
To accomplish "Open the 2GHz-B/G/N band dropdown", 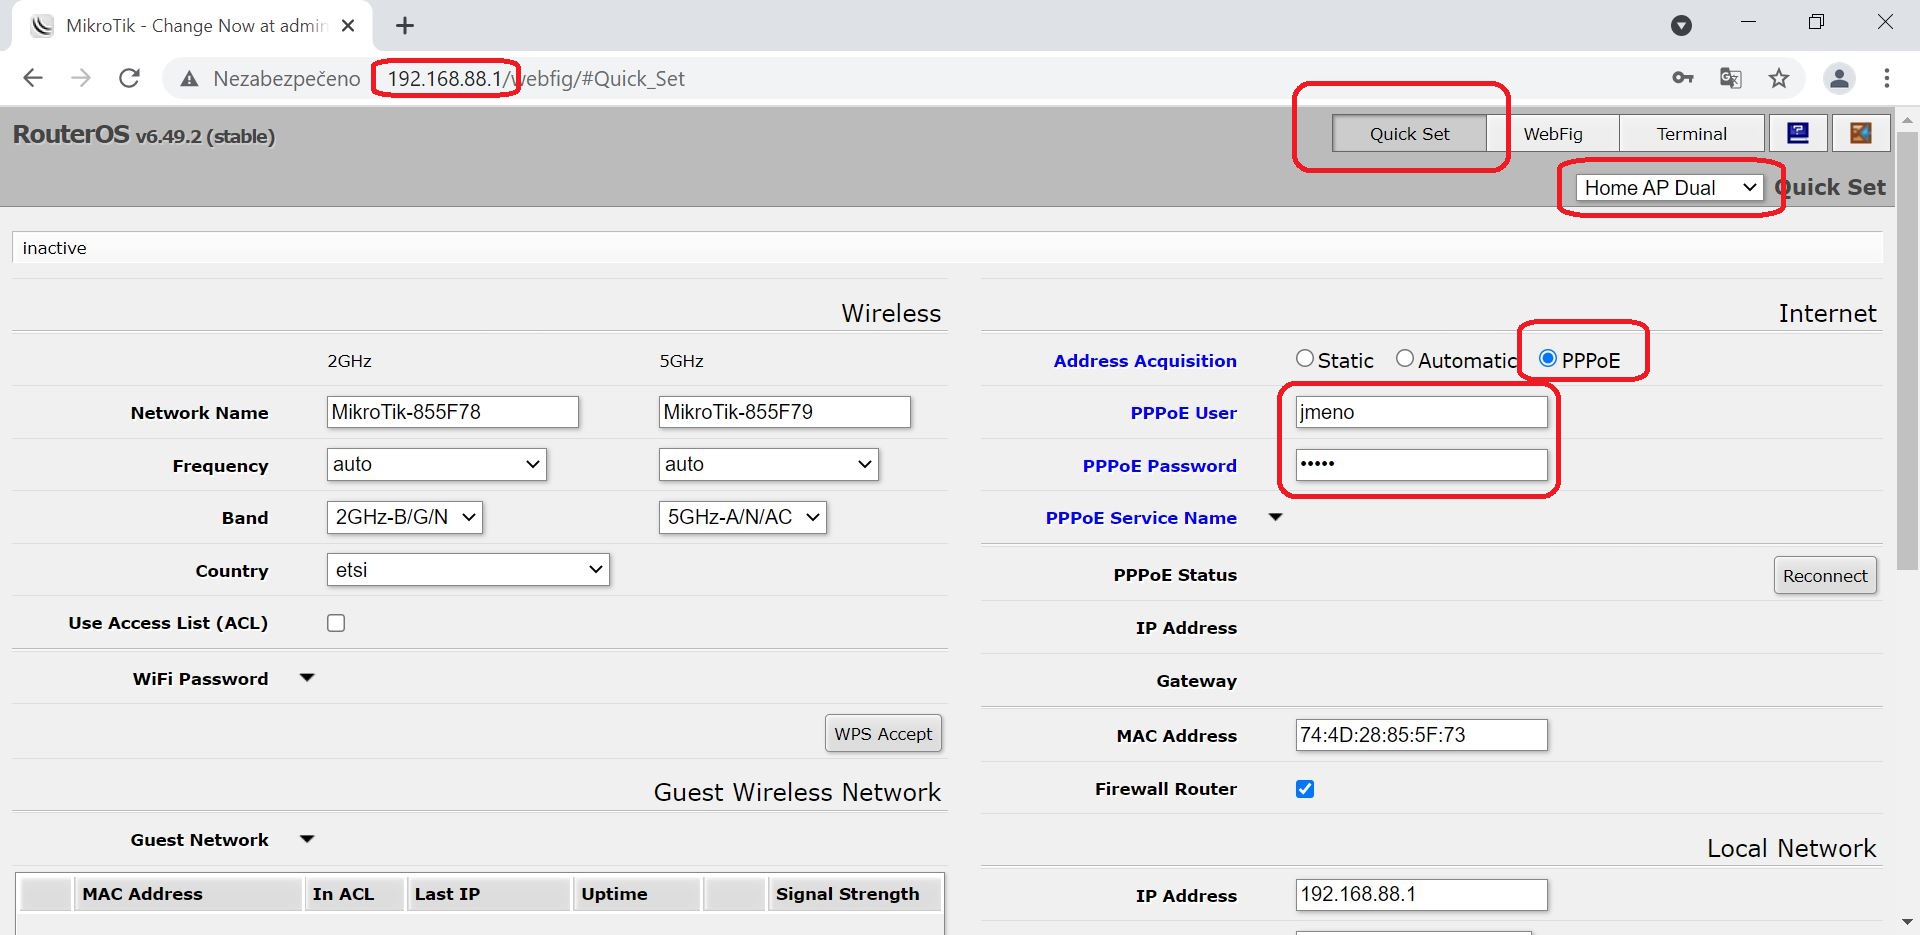I will click(x=405, y=517).
